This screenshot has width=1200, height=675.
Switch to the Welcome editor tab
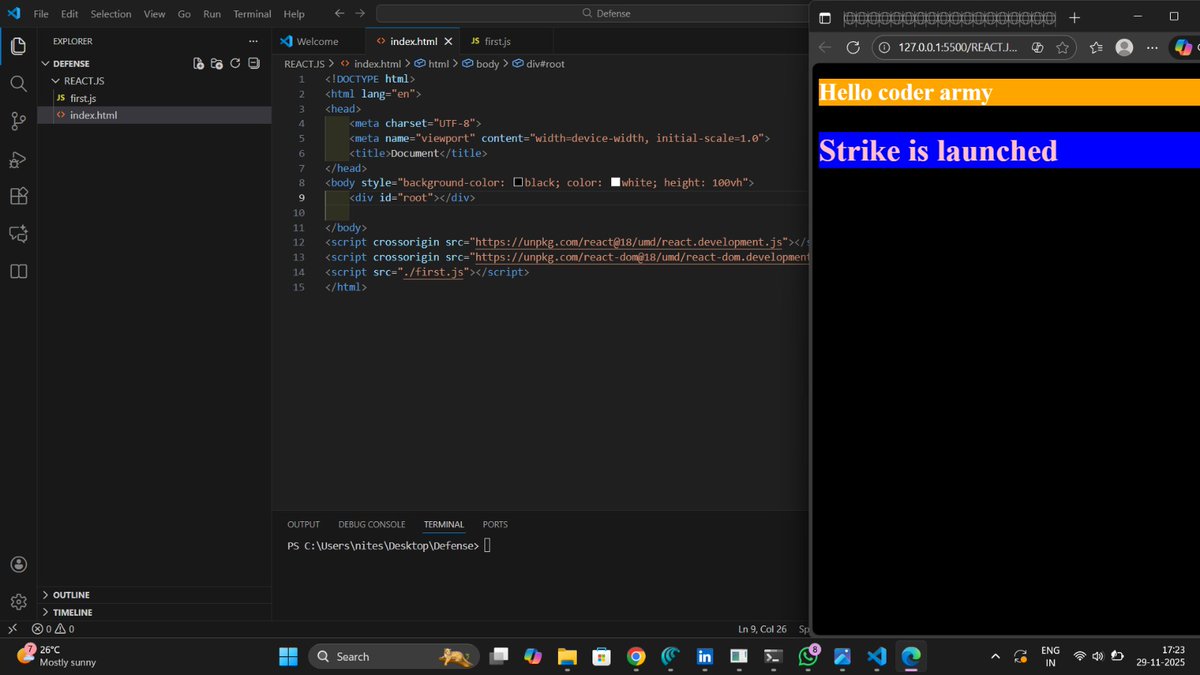pyautogui.click(x=317, y=41)
